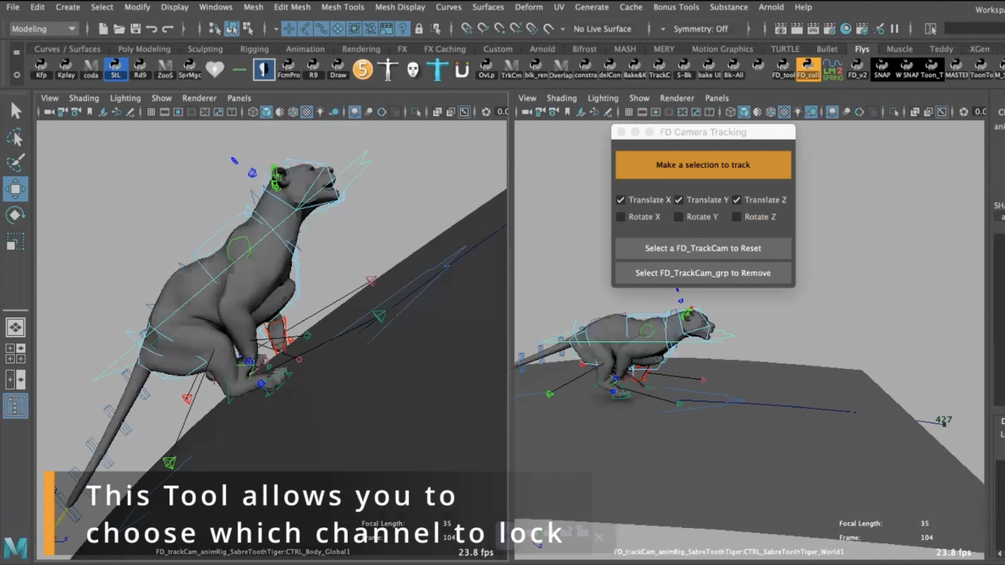Open left viewport Shading menu
This screenshot has height=565, width=1005.
pos(84,98)
